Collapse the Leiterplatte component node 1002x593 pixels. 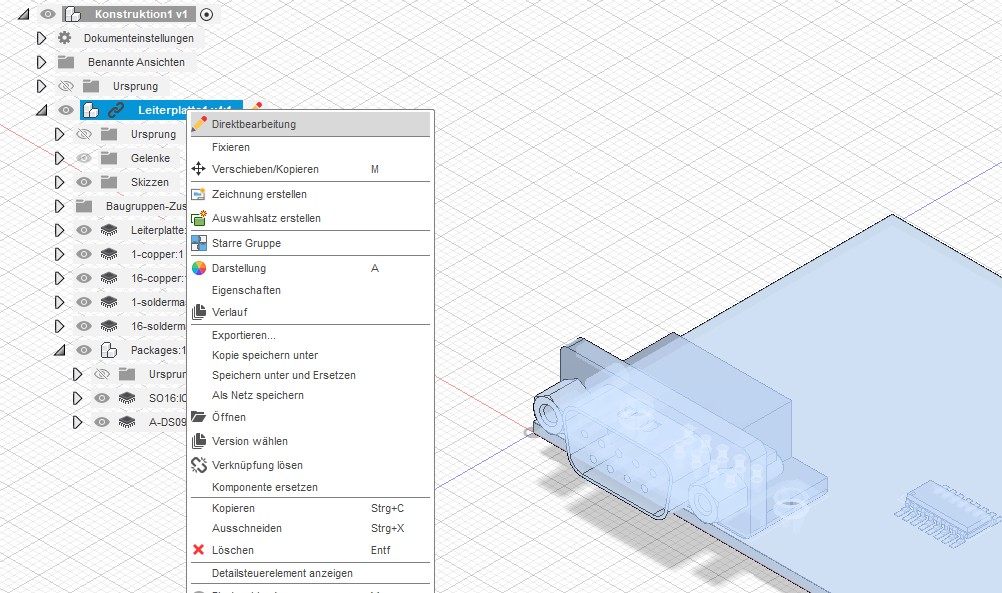pos(42,110)
